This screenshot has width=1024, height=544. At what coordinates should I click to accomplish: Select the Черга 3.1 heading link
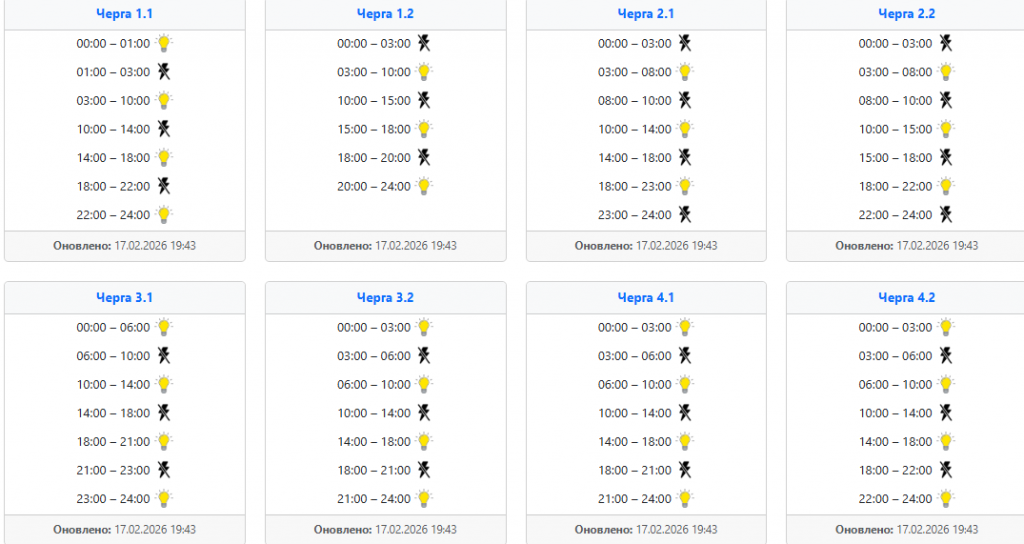pos(124,298)
